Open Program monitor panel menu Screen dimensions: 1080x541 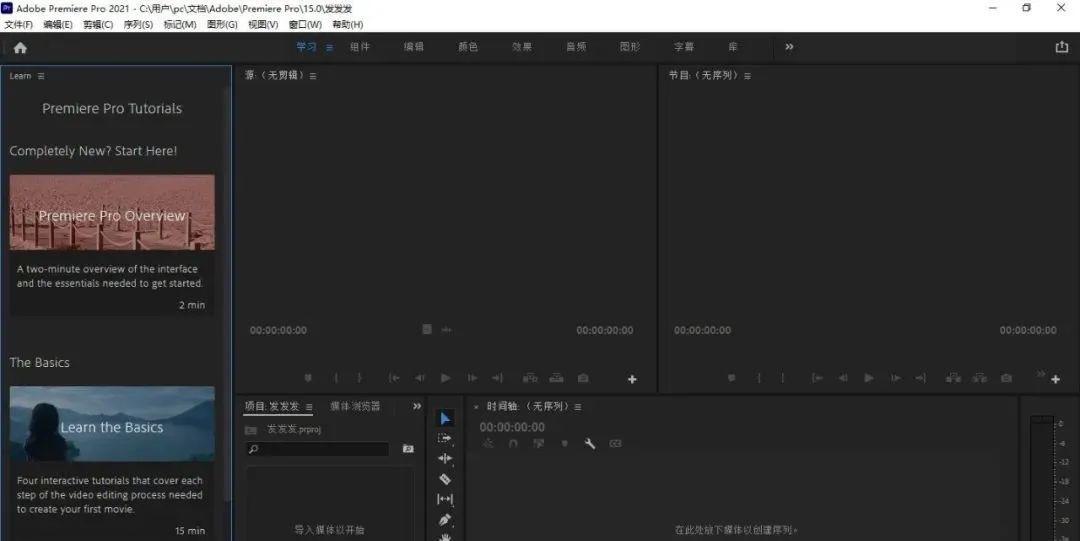coord(747,76)
